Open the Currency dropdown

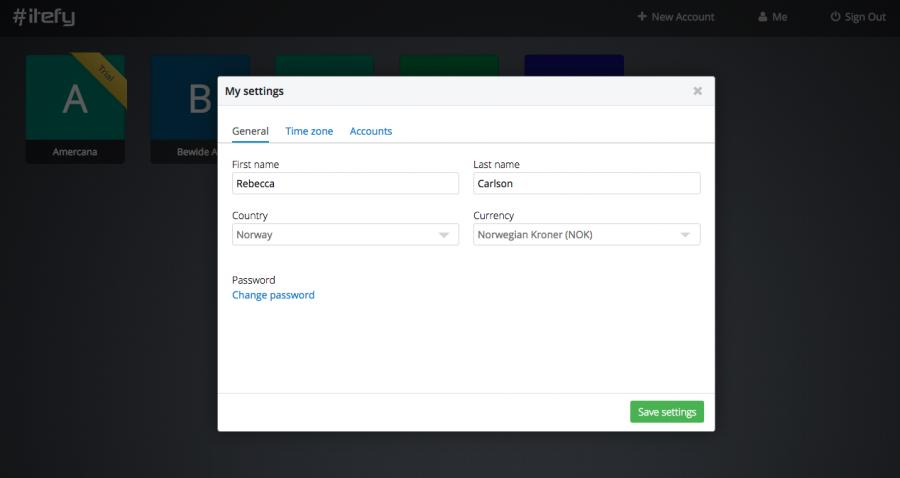(586, 235)
